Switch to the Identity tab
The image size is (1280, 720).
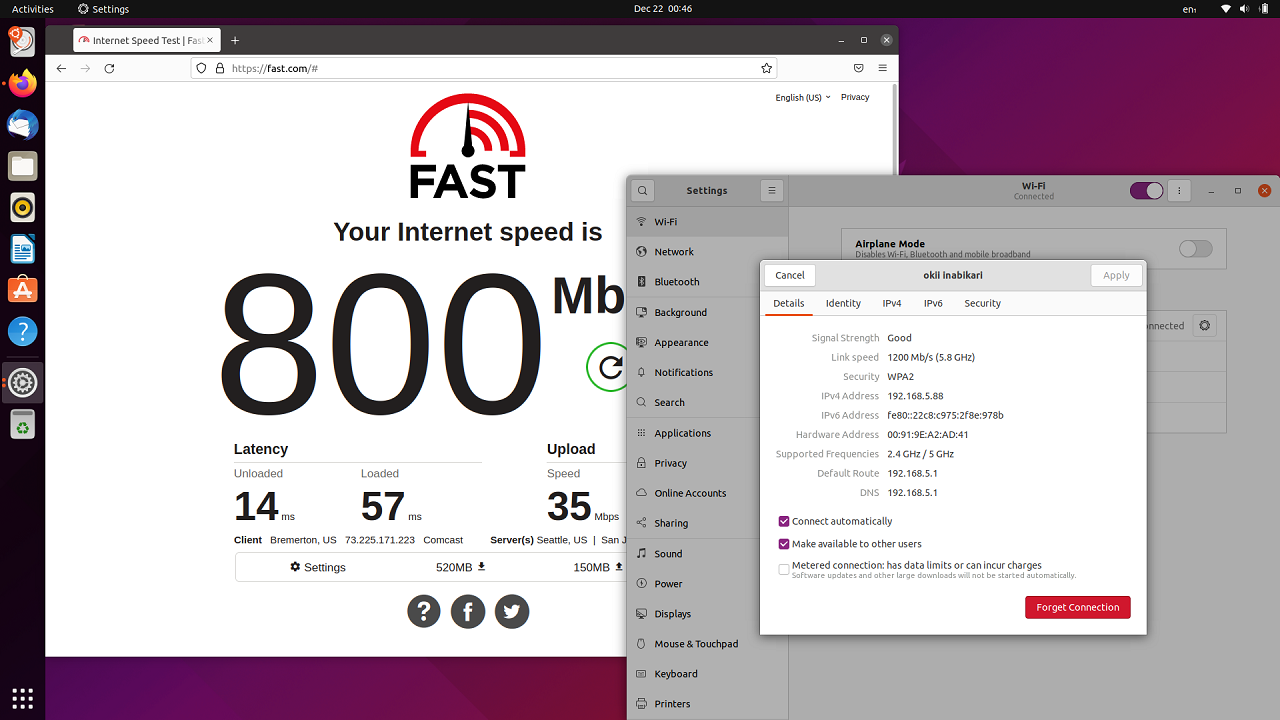843,303
